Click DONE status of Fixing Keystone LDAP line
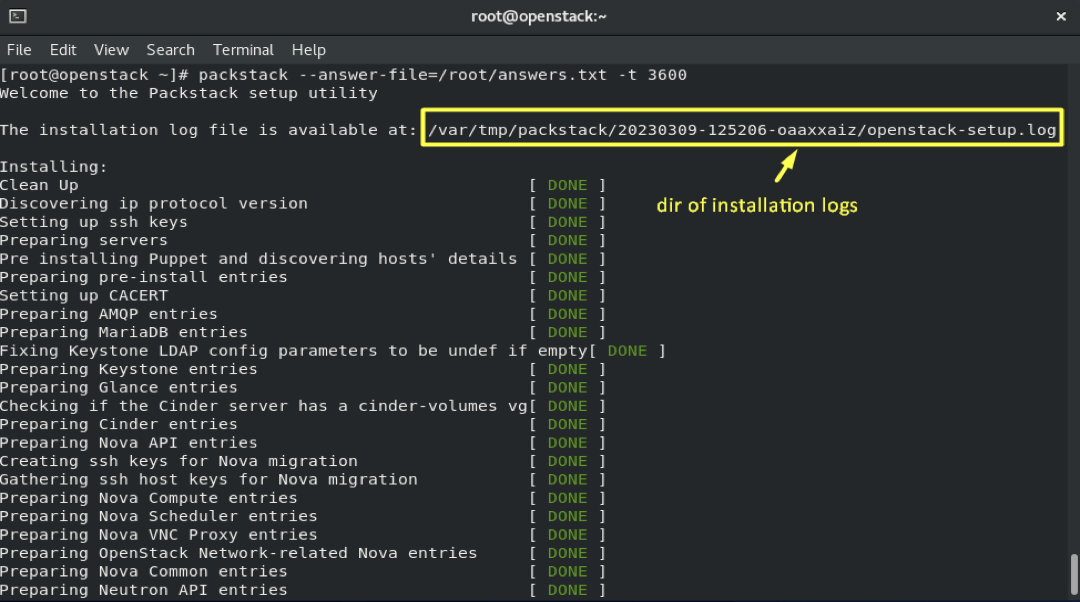 (627, 351)
